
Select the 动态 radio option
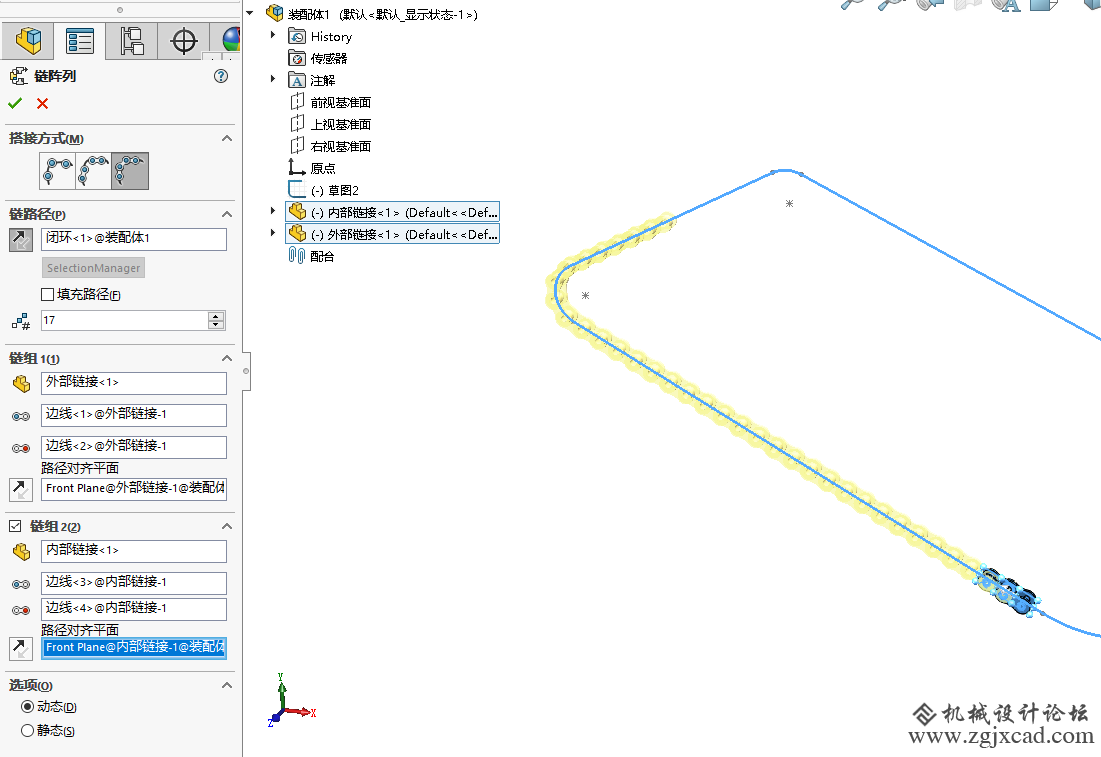27,706
